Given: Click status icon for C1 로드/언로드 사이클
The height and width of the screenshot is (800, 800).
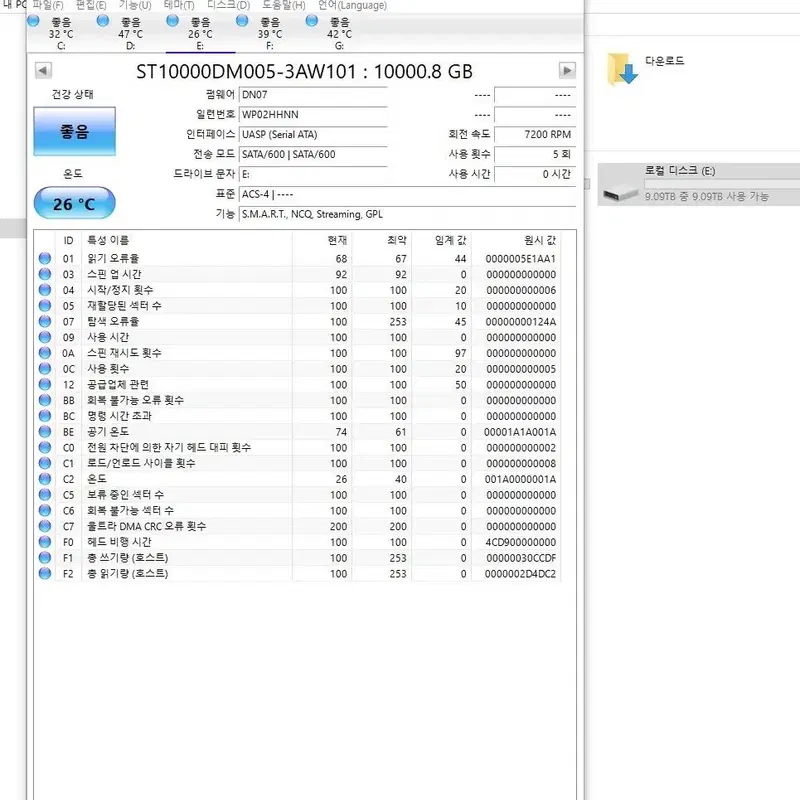Looking at the screenshot, I should pyautogui.click(x=45, y=463).
